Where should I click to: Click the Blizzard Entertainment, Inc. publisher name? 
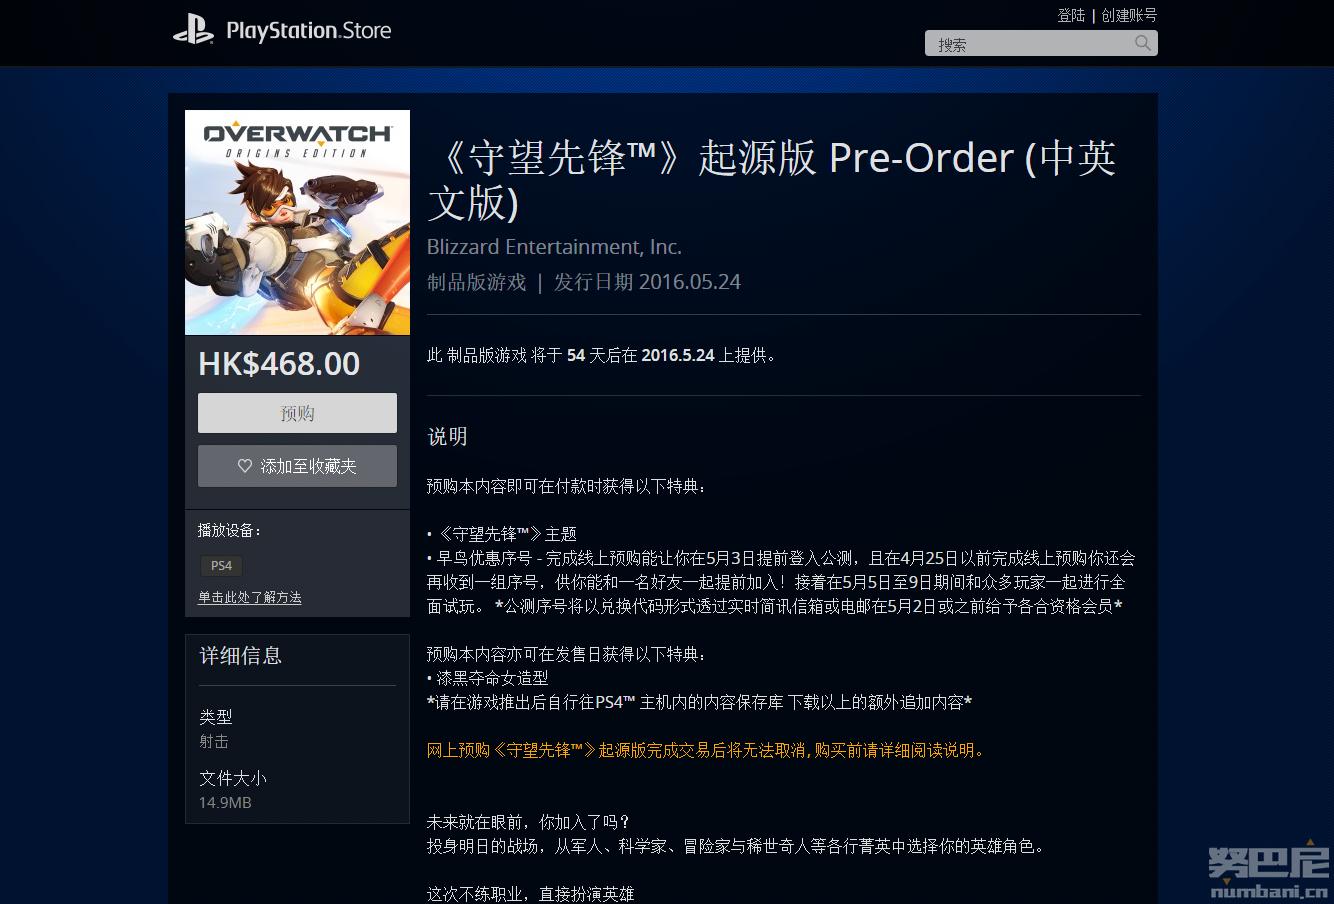[554, 247]
